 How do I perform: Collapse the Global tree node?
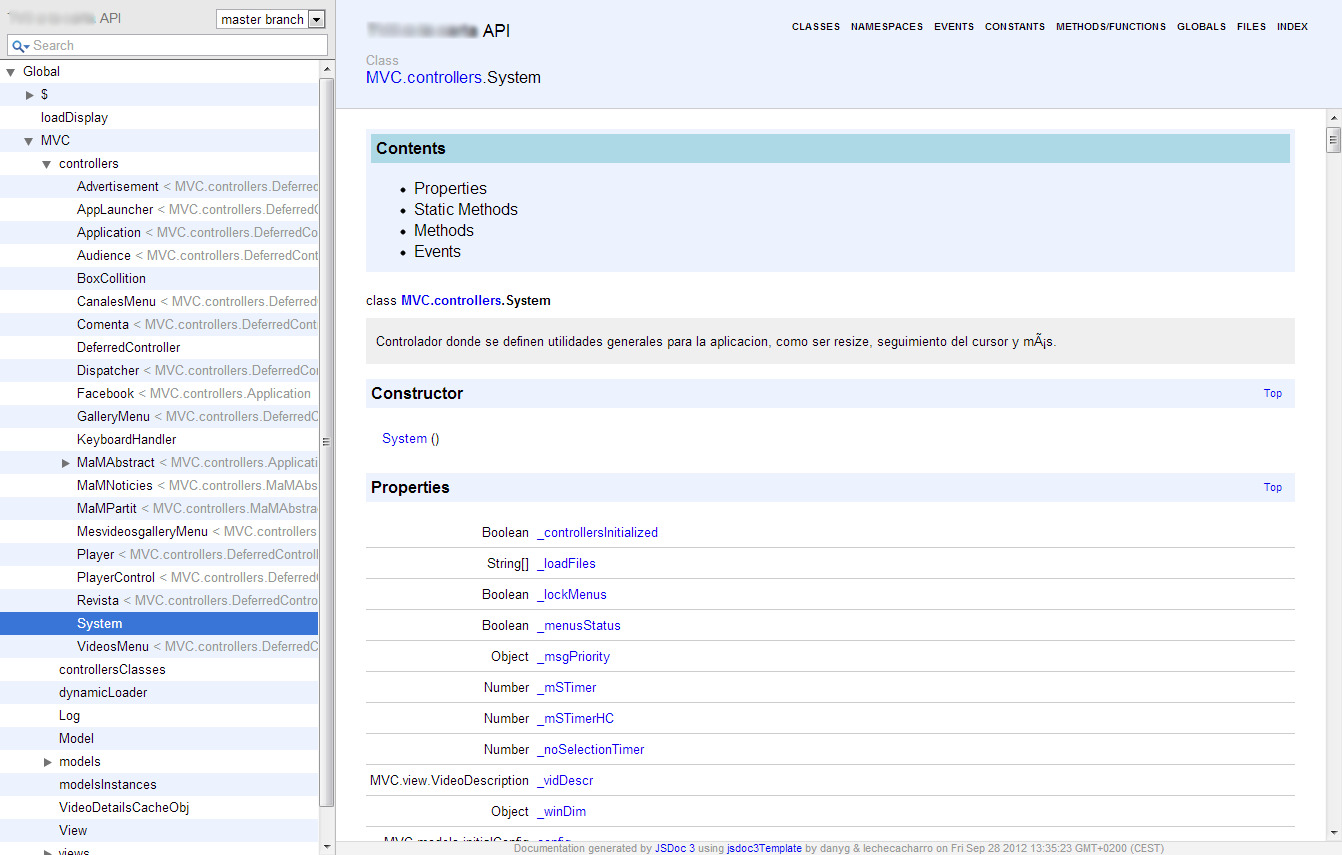click(x=11, y=72)
